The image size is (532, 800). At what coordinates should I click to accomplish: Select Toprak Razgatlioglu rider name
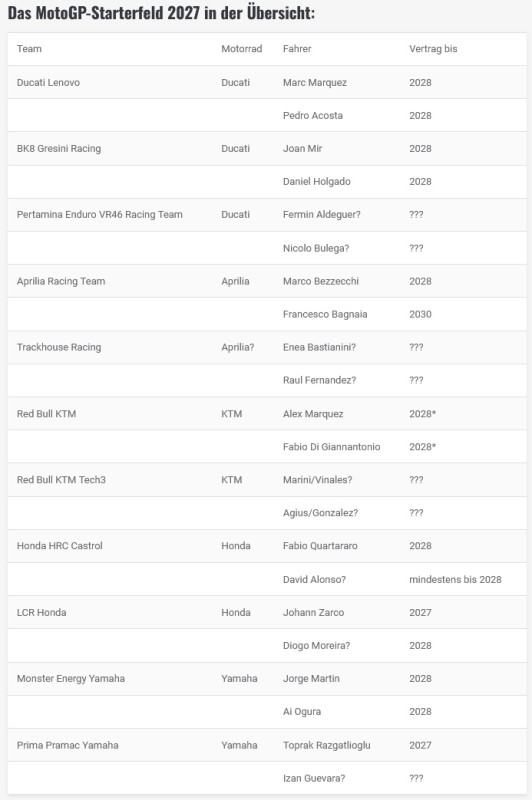[326, 745]
